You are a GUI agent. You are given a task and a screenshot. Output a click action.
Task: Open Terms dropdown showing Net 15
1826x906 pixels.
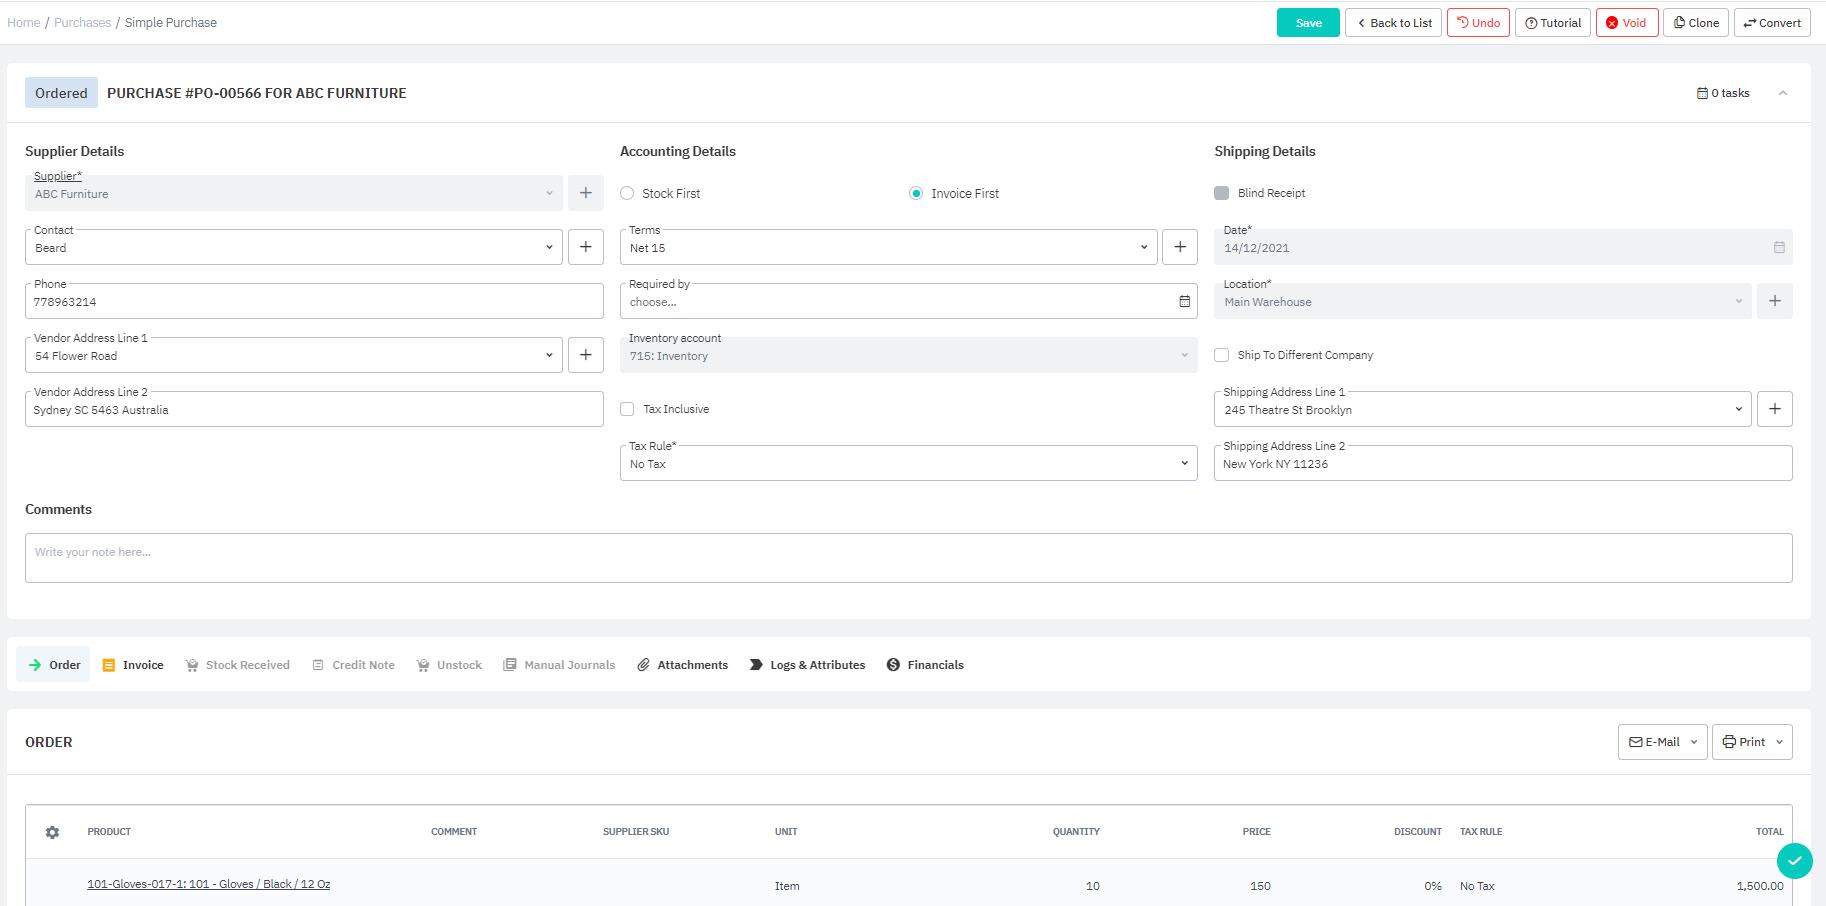point(889,247)
